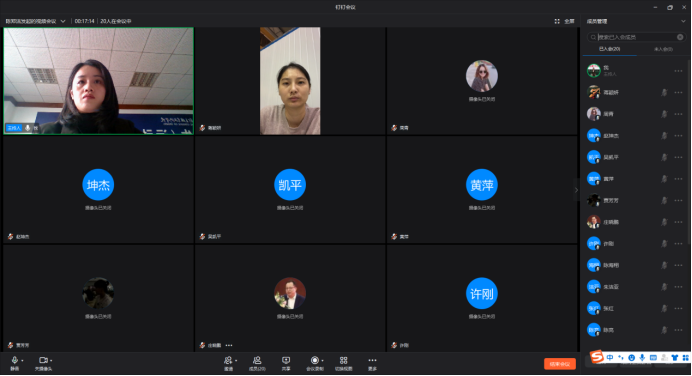Toggle mic for 张红 in member list
The width and height of the screenshot is (692, 376).
(x=664, y=308)
